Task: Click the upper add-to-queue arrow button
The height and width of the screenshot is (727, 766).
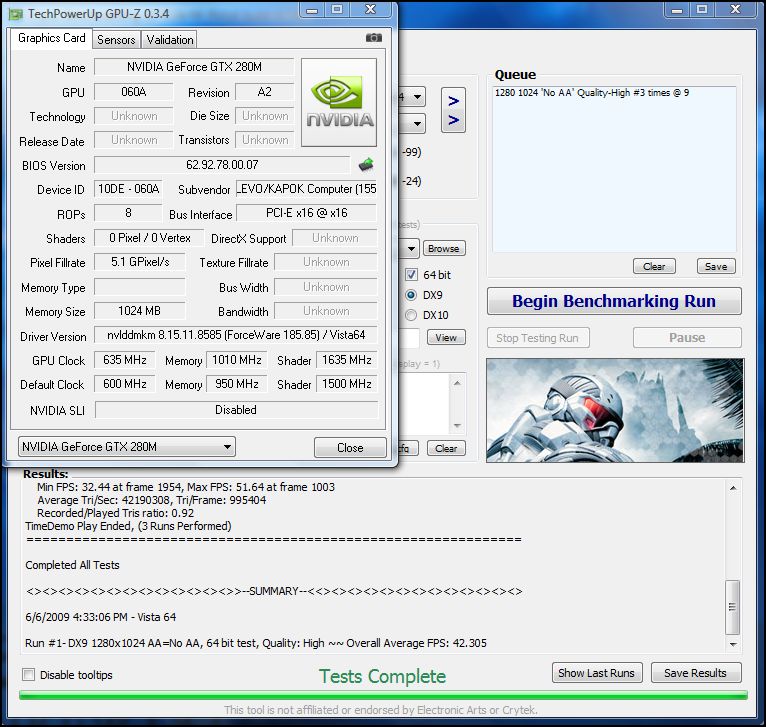Action: (x=453, y=101)
